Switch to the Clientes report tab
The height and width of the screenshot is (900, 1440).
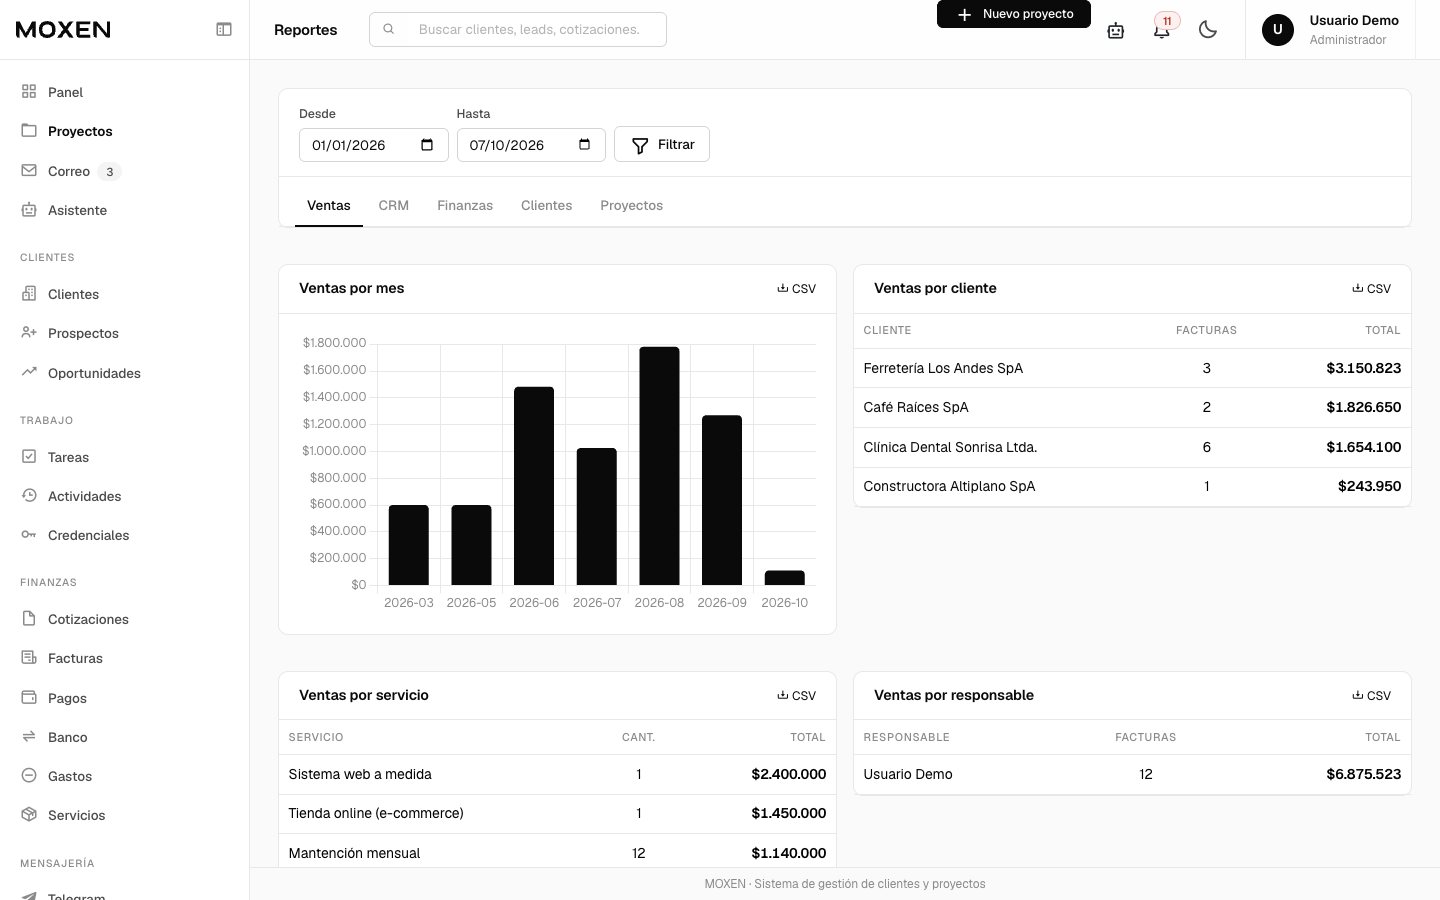(547, 205)
